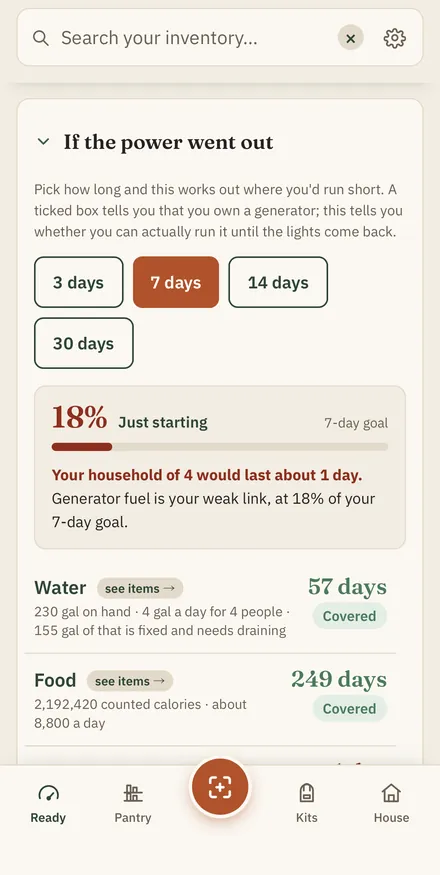Select the active 7 days option
The image size is (440, 875).
pyautogui.click(x=176, y=282)
